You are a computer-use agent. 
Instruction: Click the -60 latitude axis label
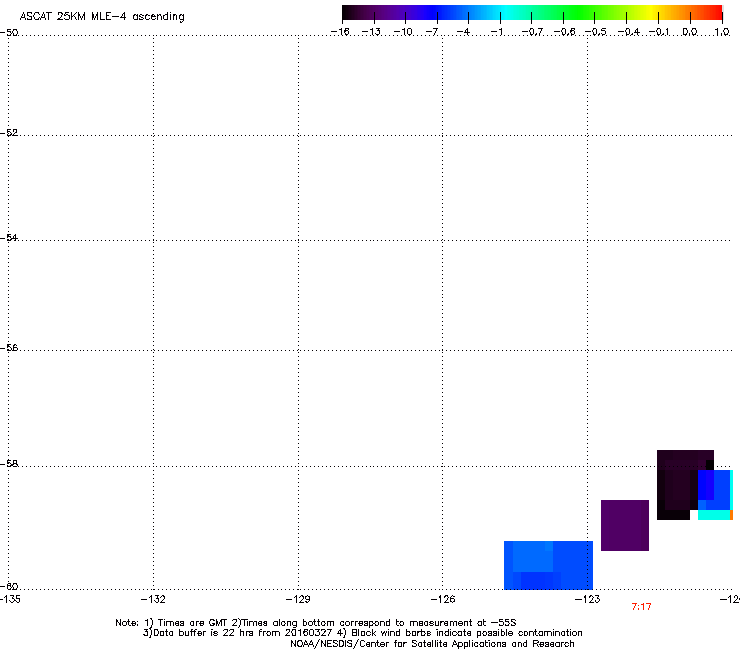(9, 586)
